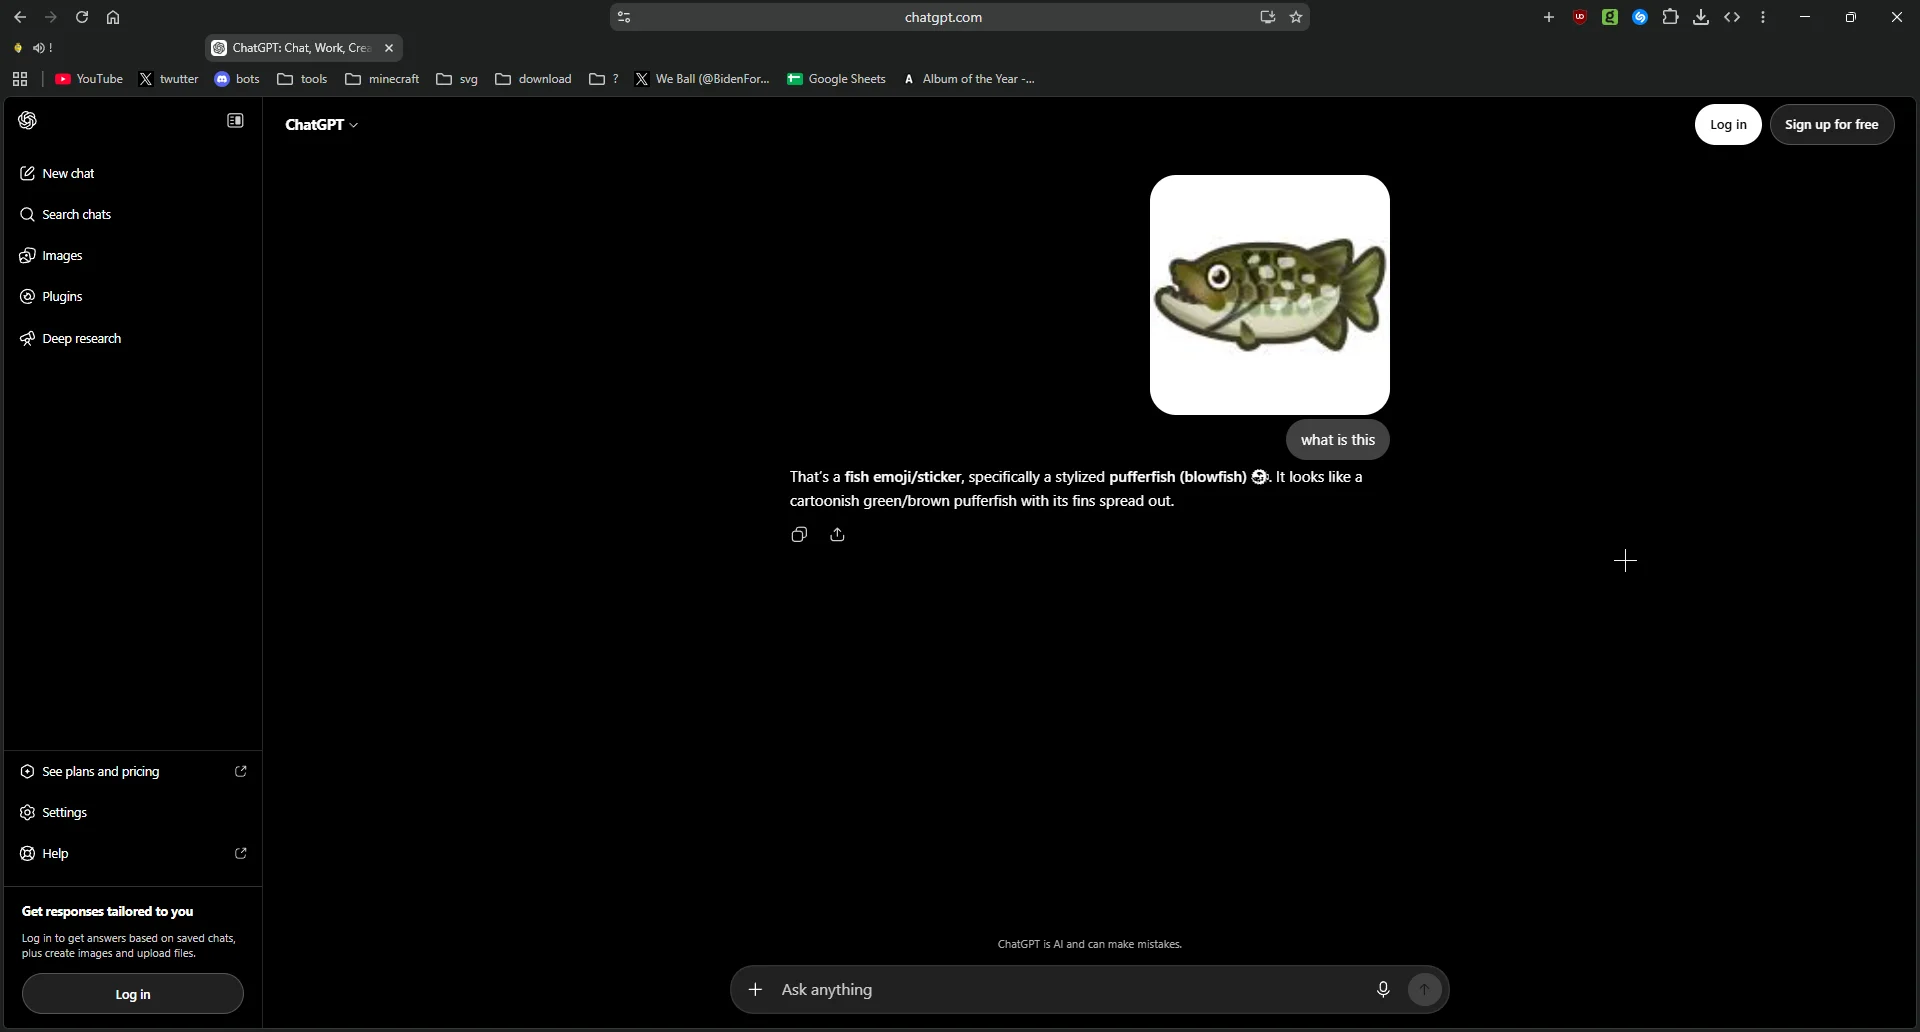Go back with the browser back arrow

[20, 17]
